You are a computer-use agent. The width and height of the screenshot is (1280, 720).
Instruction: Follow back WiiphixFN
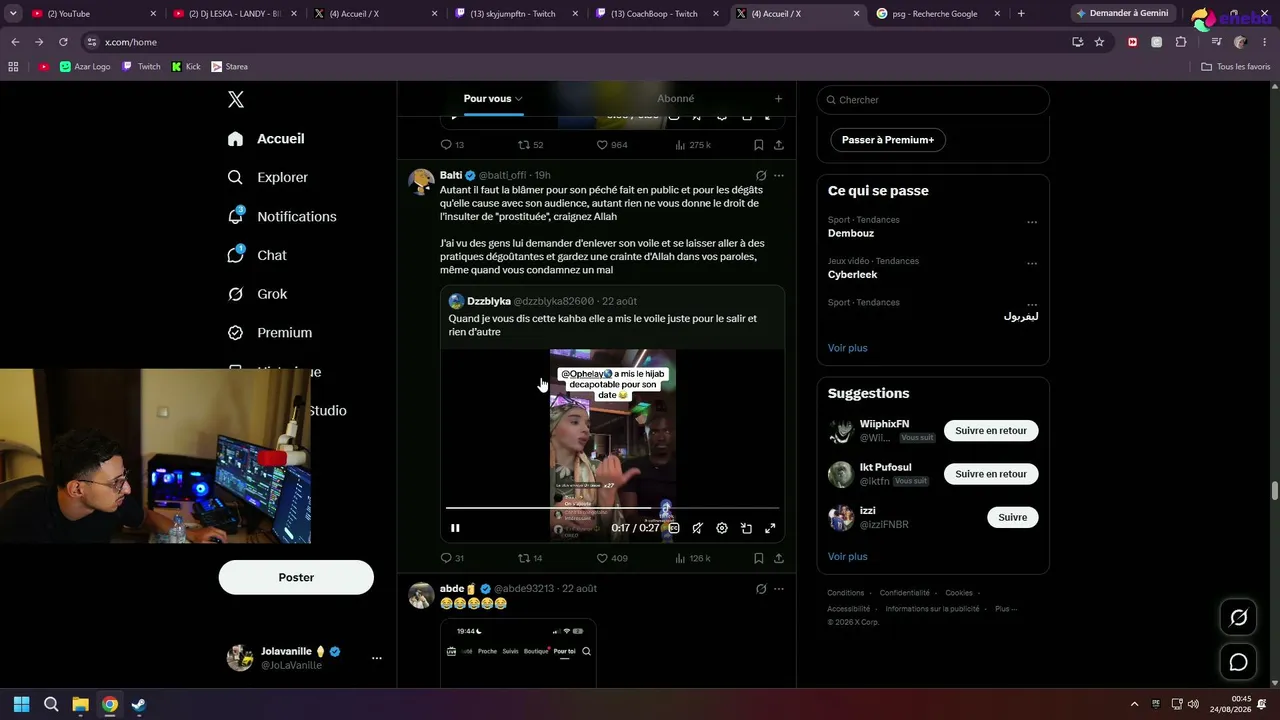(x=991, y=431)
